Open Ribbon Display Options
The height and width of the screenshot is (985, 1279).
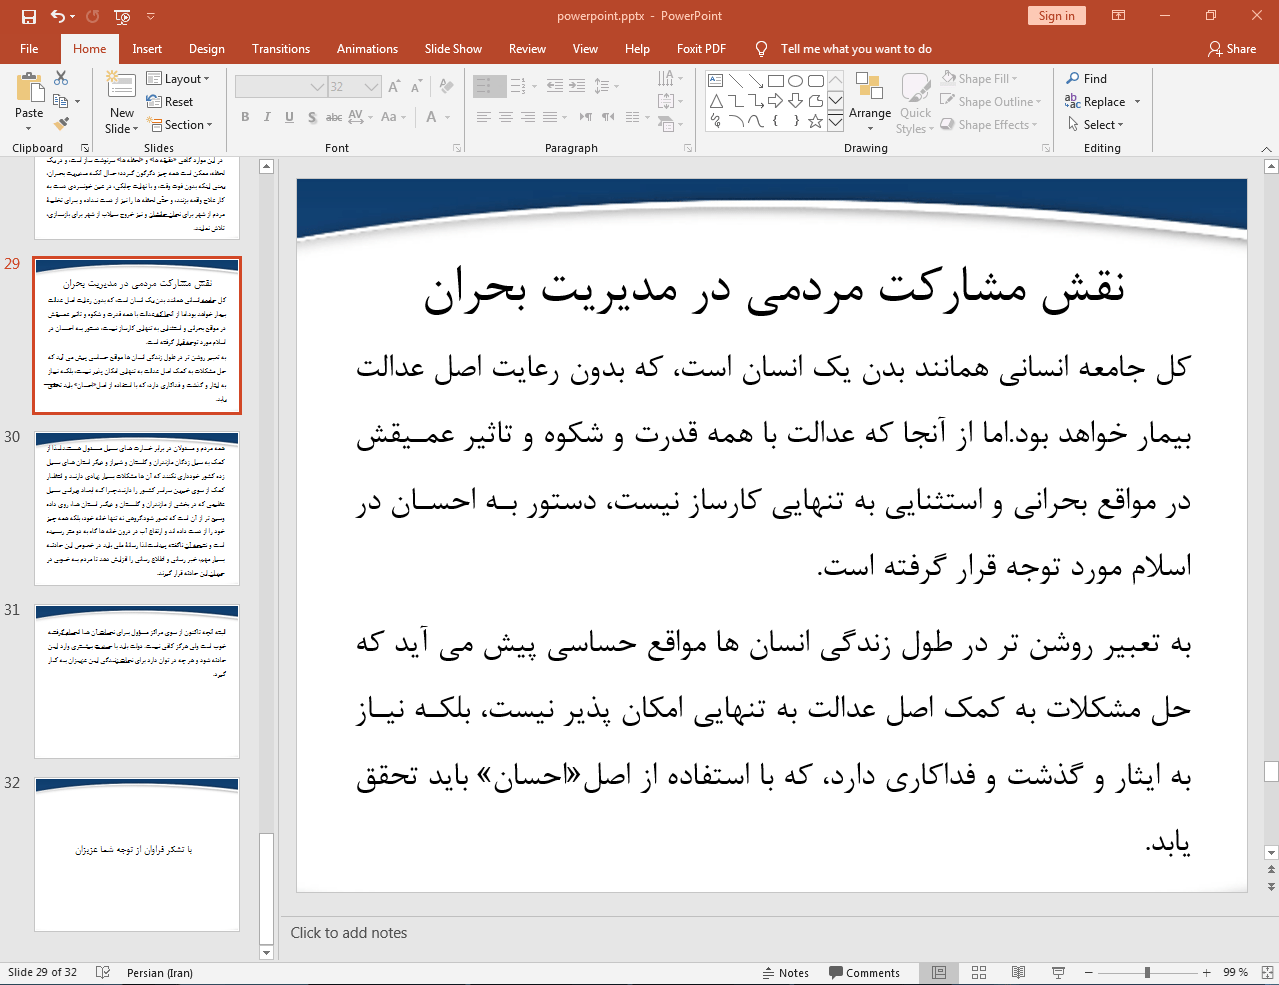[x=1119, y=16]
